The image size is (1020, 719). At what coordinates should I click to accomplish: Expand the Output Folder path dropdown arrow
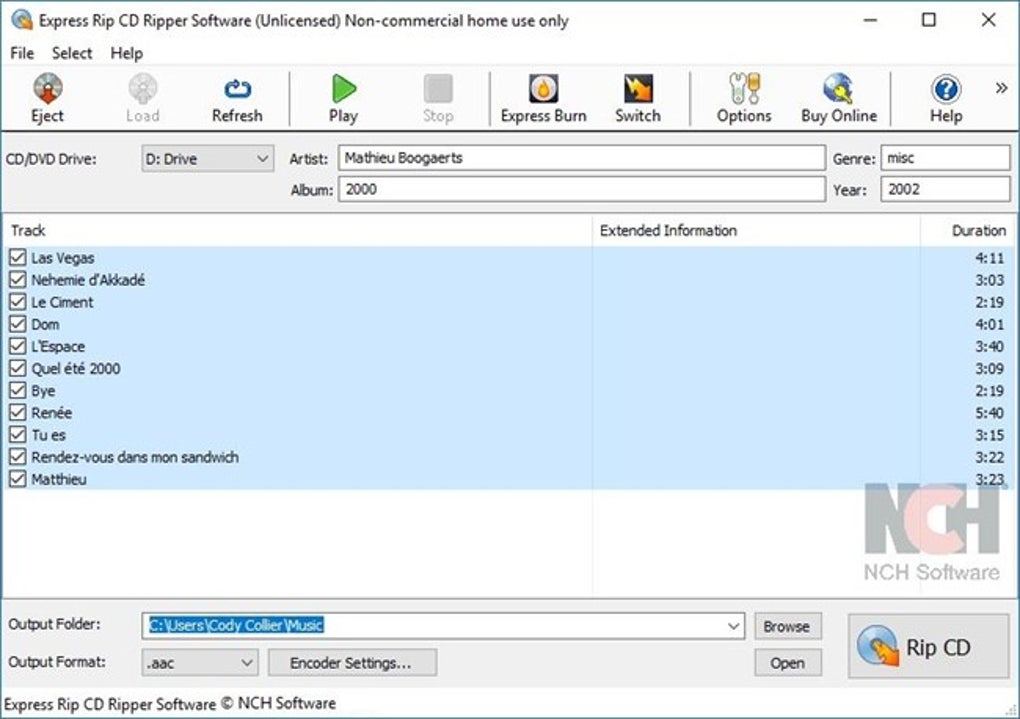733,626
